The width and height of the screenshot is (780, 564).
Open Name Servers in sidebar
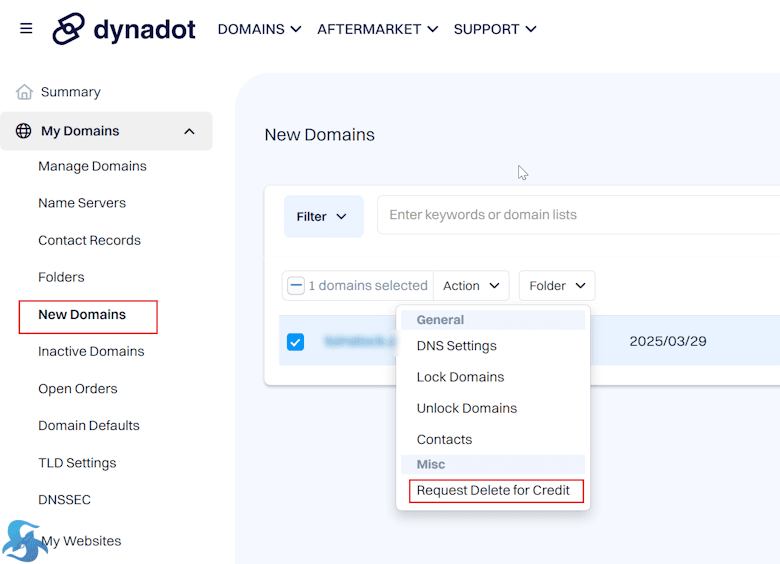click(82, 203)
